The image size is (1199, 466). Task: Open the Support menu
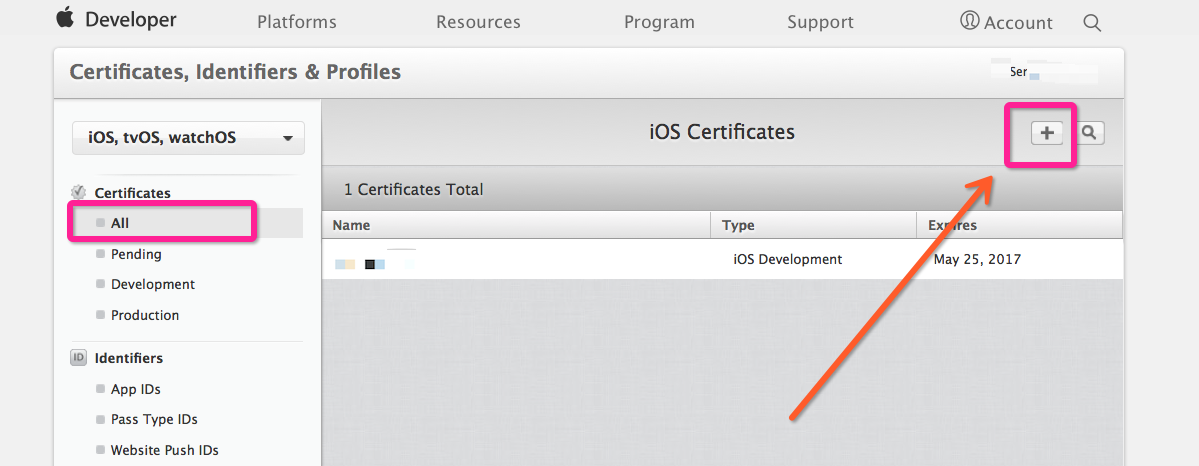820,22
